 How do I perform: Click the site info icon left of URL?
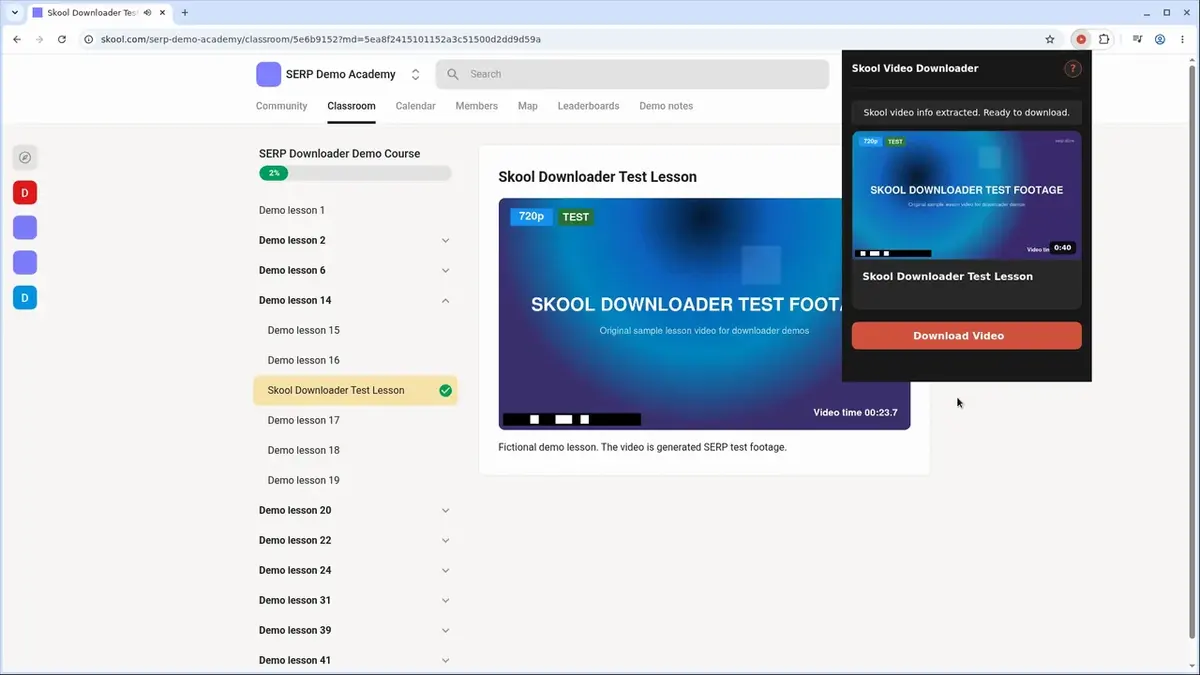pyautogui.click(x=88, y=39)
